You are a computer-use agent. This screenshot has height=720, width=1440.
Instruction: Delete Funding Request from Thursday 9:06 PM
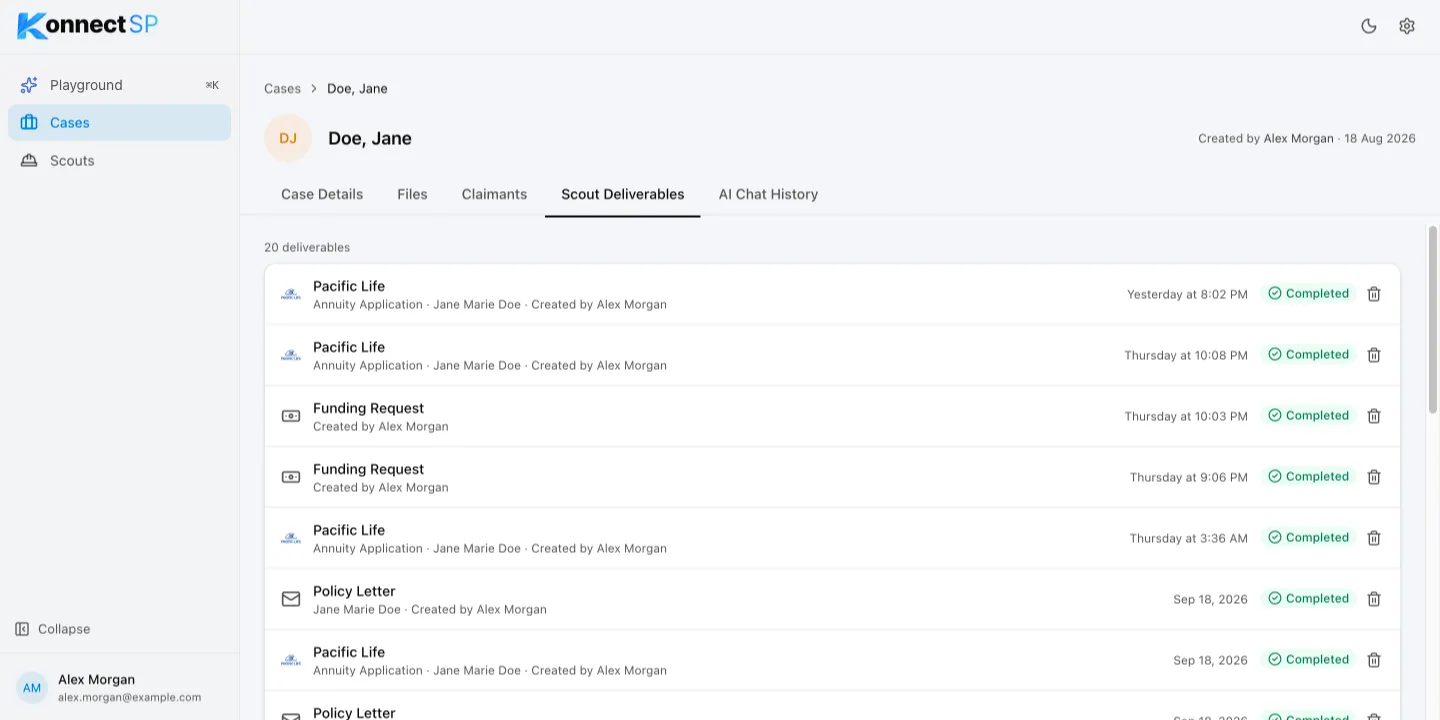pyautogui.click(x=1374, y=477)
